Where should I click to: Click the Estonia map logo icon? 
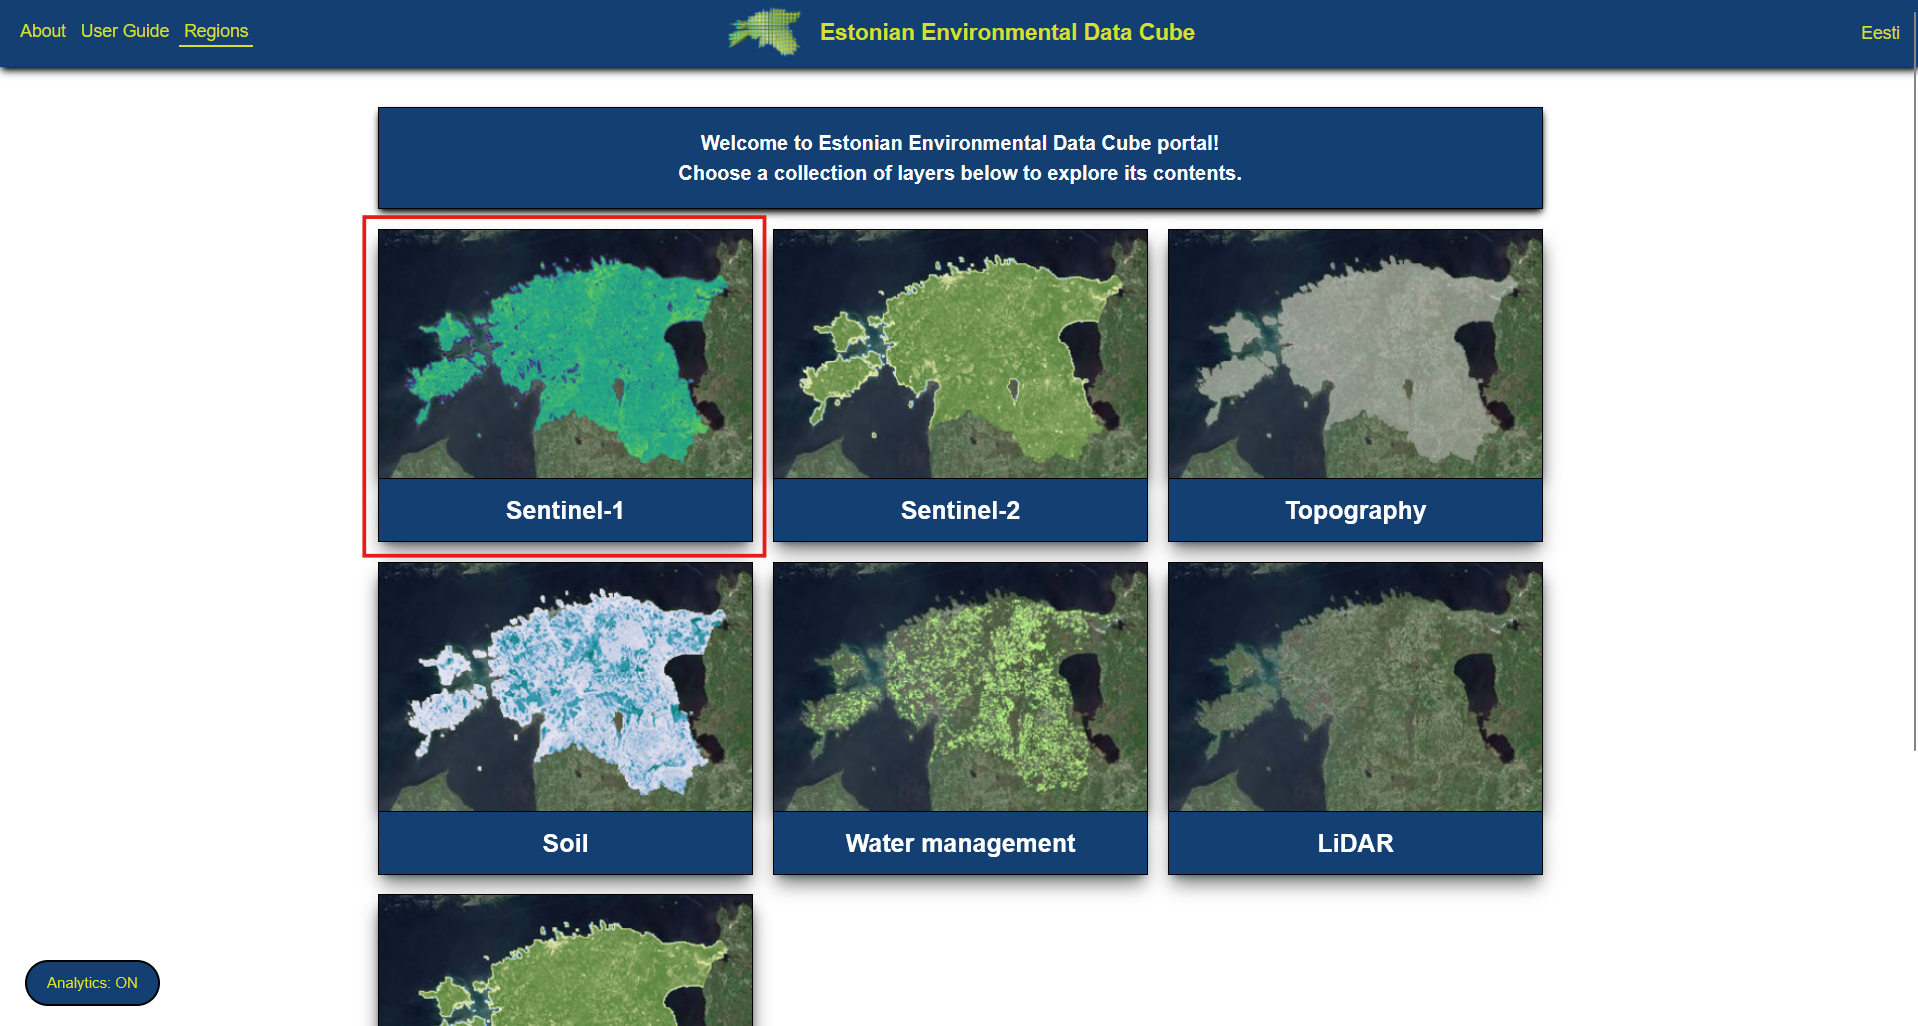(766, 32)
